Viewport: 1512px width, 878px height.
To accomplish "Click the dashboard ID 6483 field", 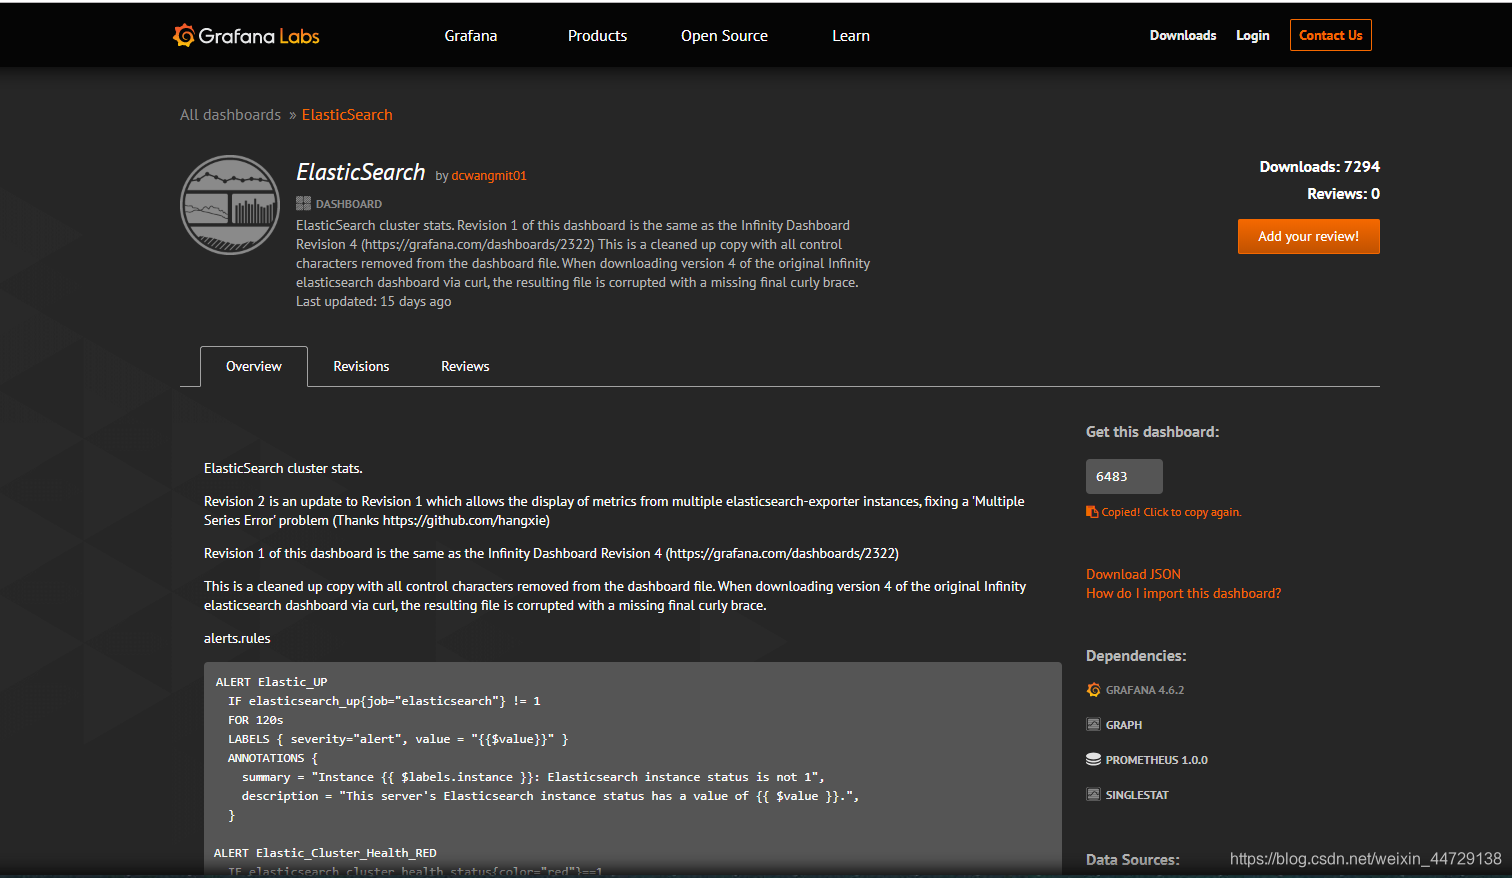I will coord(1124,476).
